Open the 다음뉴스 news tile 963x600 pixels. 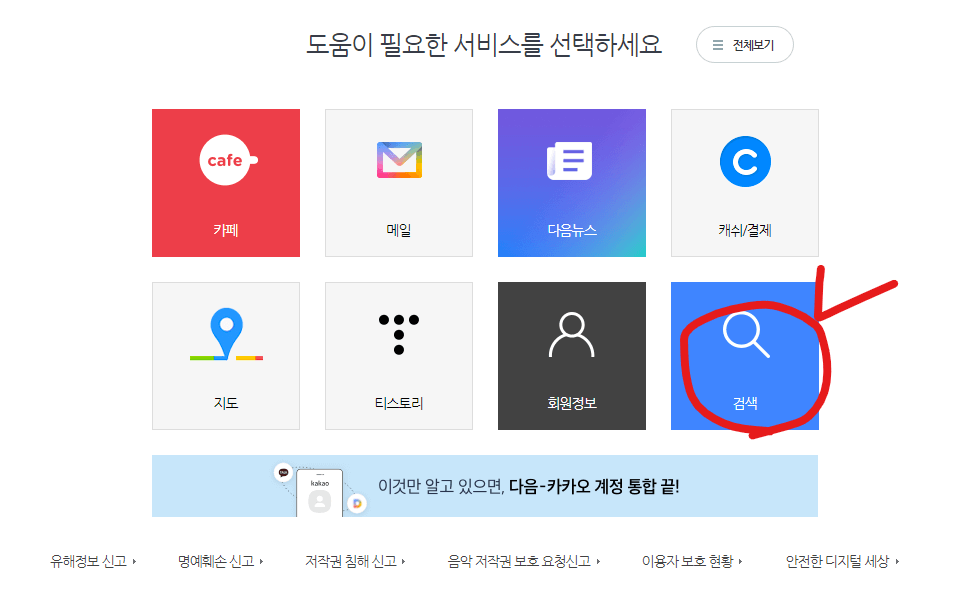(x=572, y=183)
